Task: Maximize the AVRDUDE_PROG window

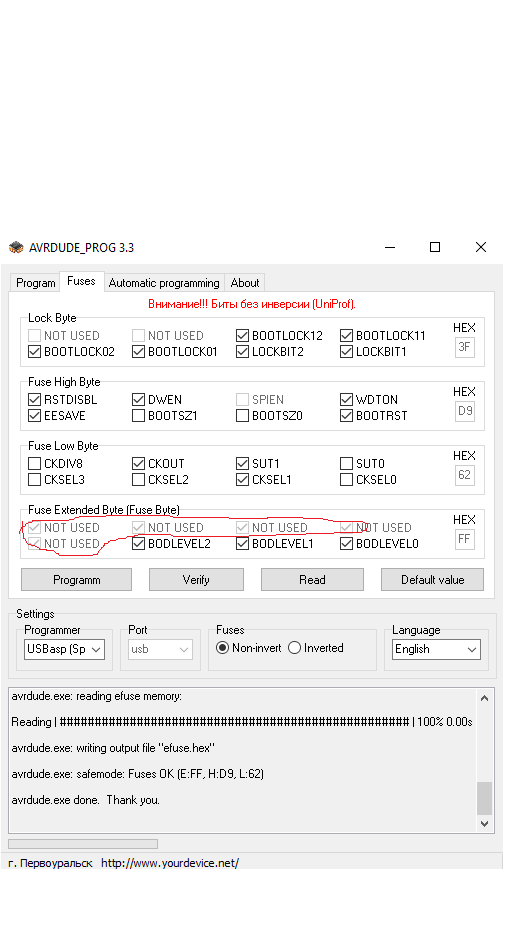Action: click(x=435, y=247)
